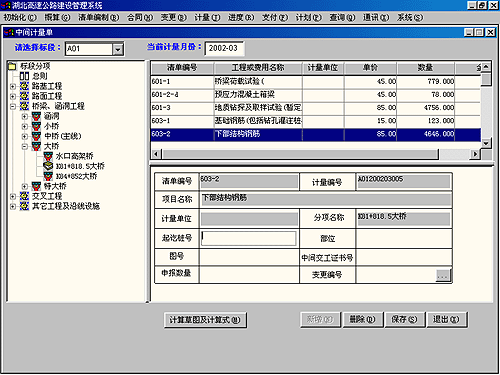Click the red icon beside 大桥
Viewport: 500px width, 375px height.
pyautogui.click(x=36, y=146)
